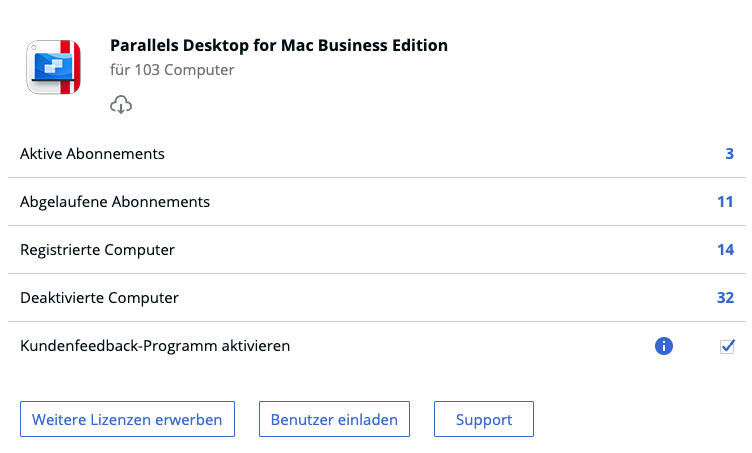Click the Benutzer einladen button
The width and height of the screenshot is (752, 453).
[x=334, y=419]
